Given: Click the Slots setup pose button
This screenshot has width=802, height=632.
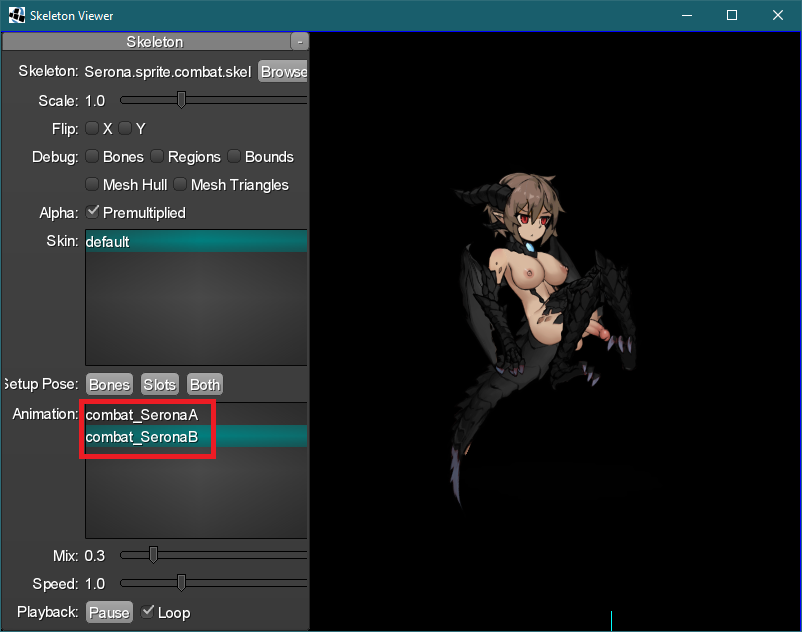Looking at the screenshot, I should (x=160, y=385).
